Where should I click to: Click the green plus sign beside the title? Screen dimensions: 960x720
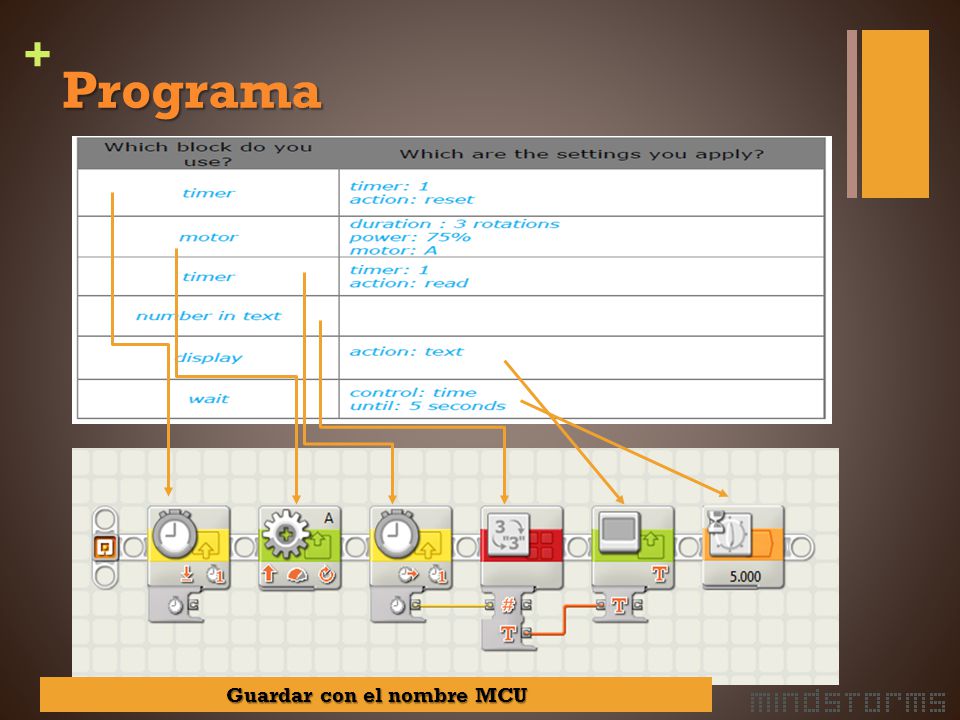[37, 54]
